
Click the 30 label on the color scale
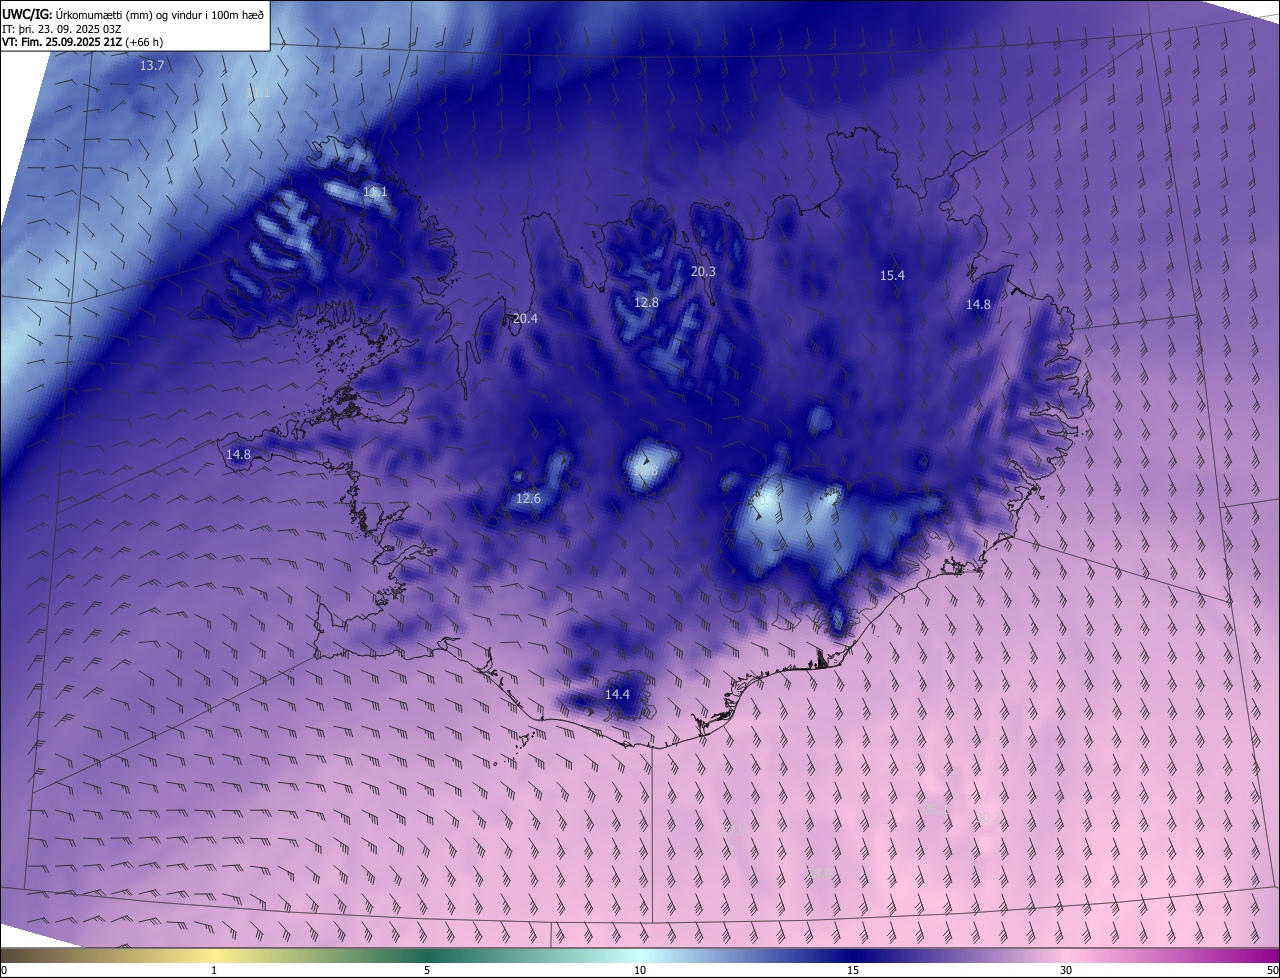[1066, 971]
